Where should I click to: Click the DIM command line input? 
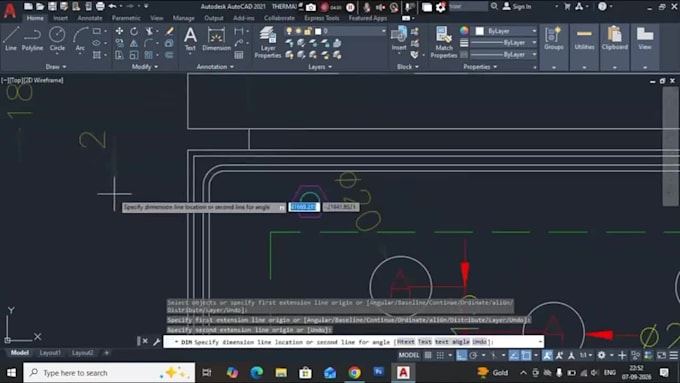click(353, 342)
